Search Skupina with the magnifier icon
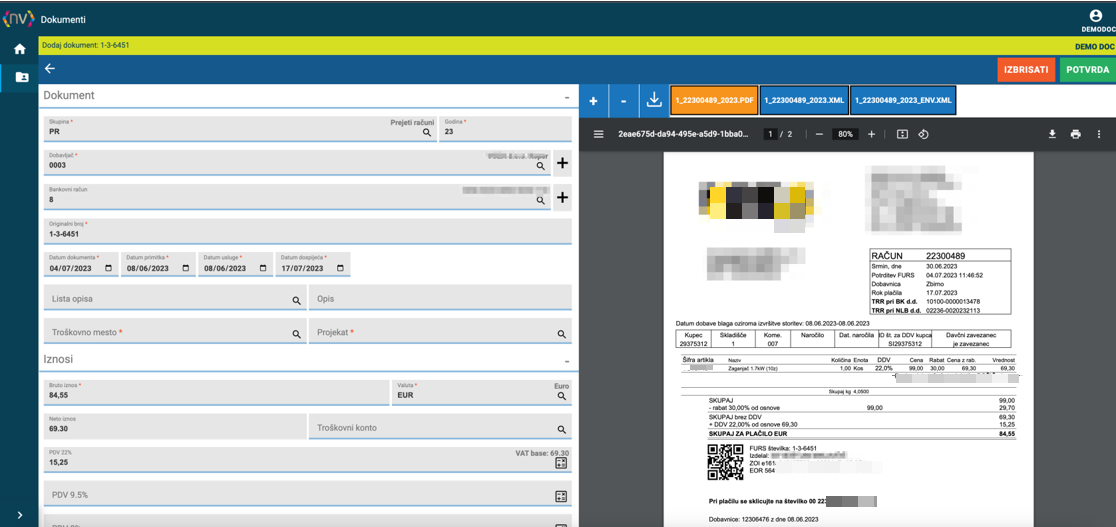The height and width of the screenshot is (527, 1116). coord(427,132)
